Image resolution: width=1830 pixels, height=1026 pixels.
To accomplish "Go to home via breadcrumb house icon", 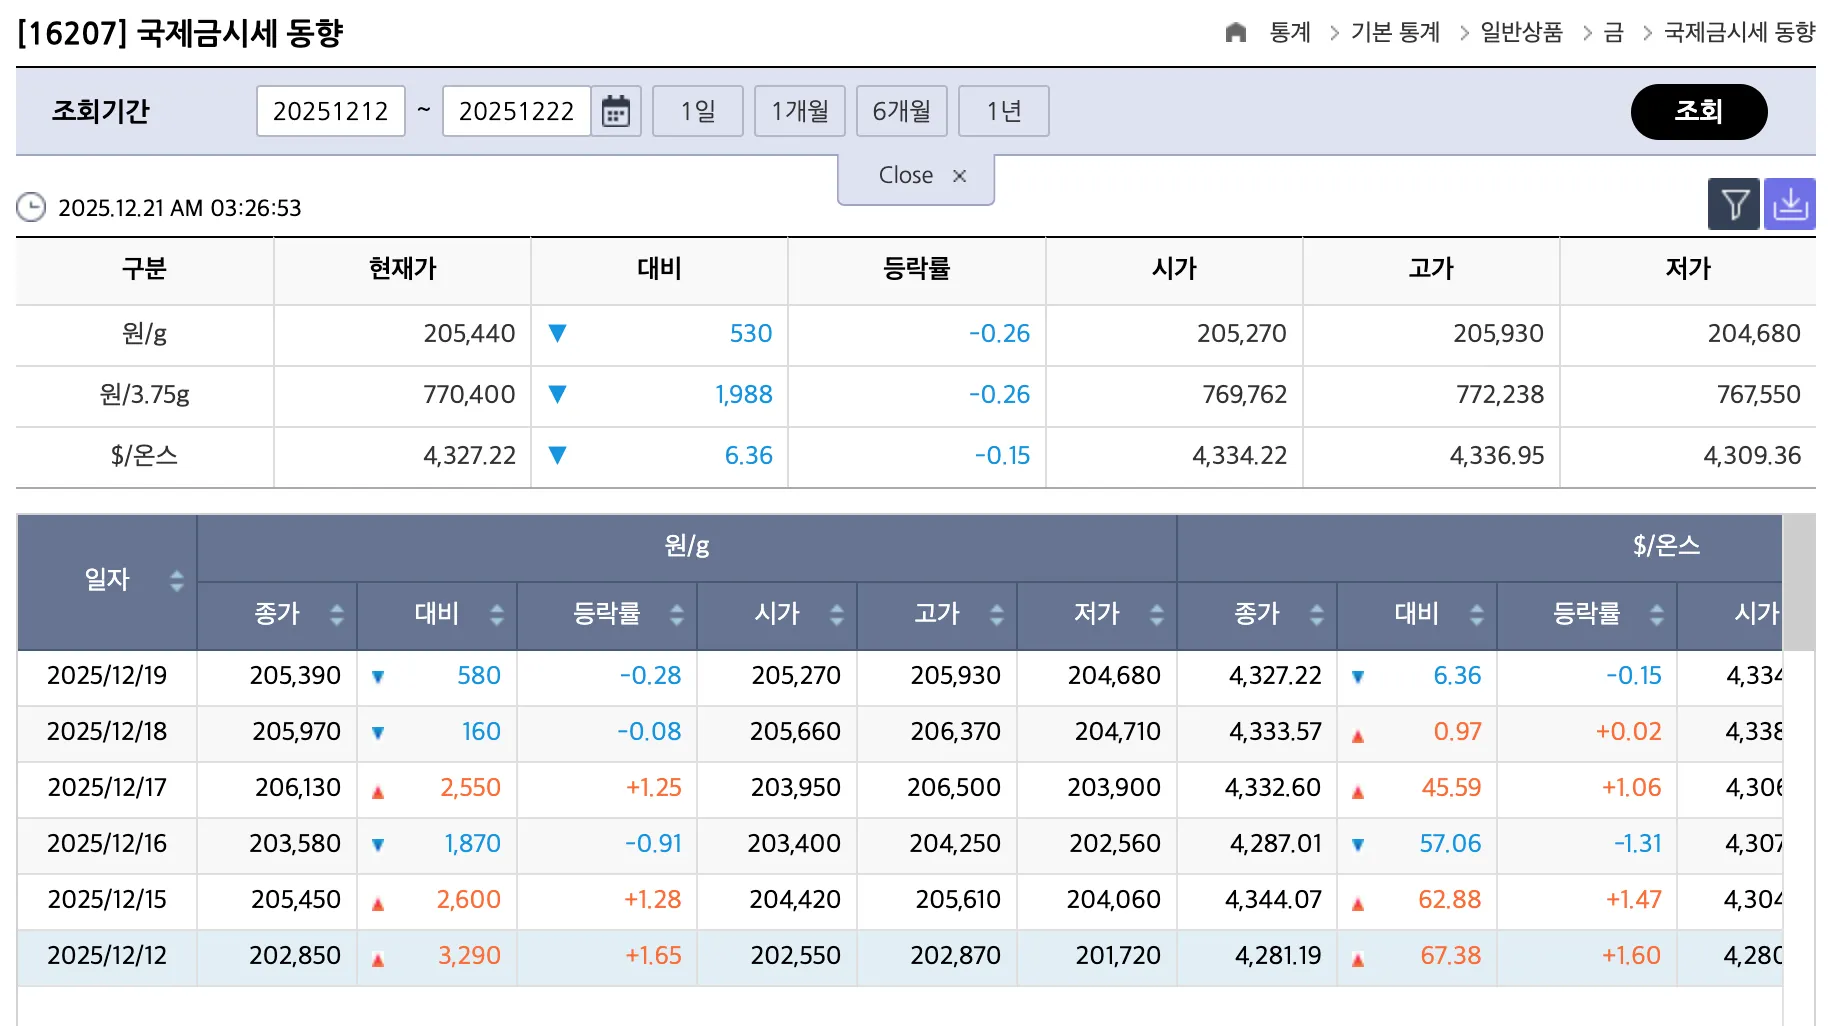I will pos(1235,33).
